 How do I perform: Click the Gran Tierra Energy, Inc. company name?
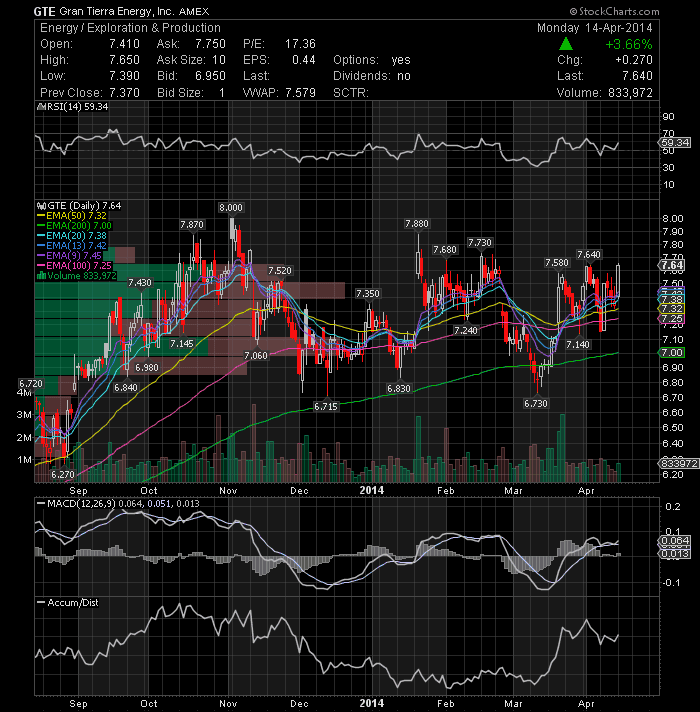point(117,11)
